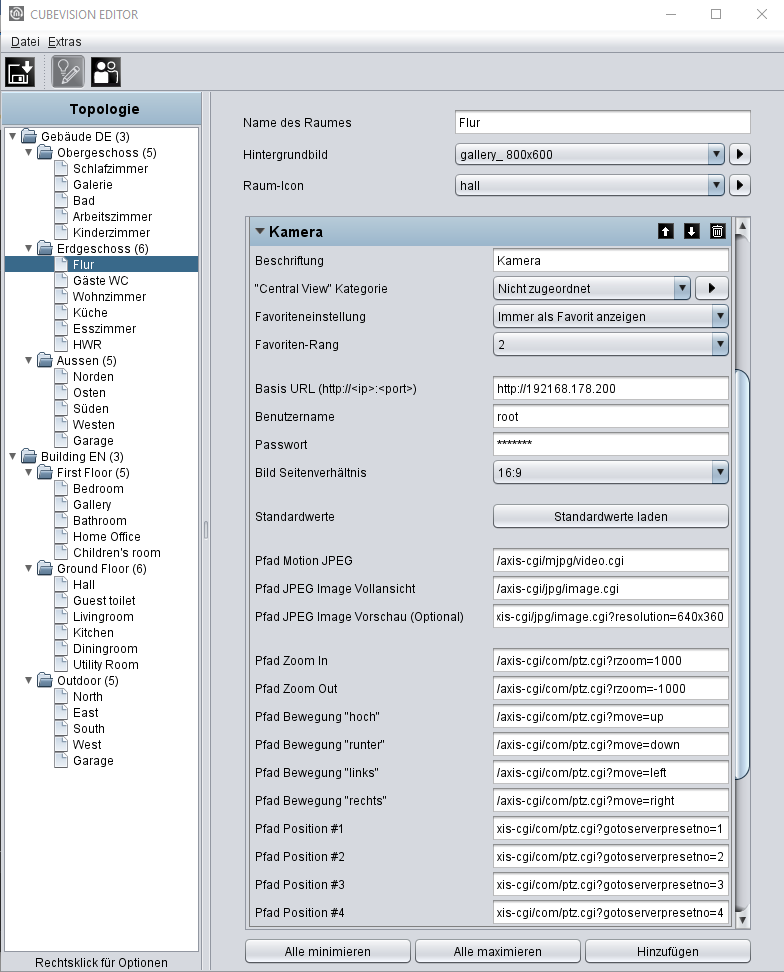The height and width of the screenshot is (972, 784).
Task: Collapse the Obergeschoss tree folder
Action: click(28, 152)
